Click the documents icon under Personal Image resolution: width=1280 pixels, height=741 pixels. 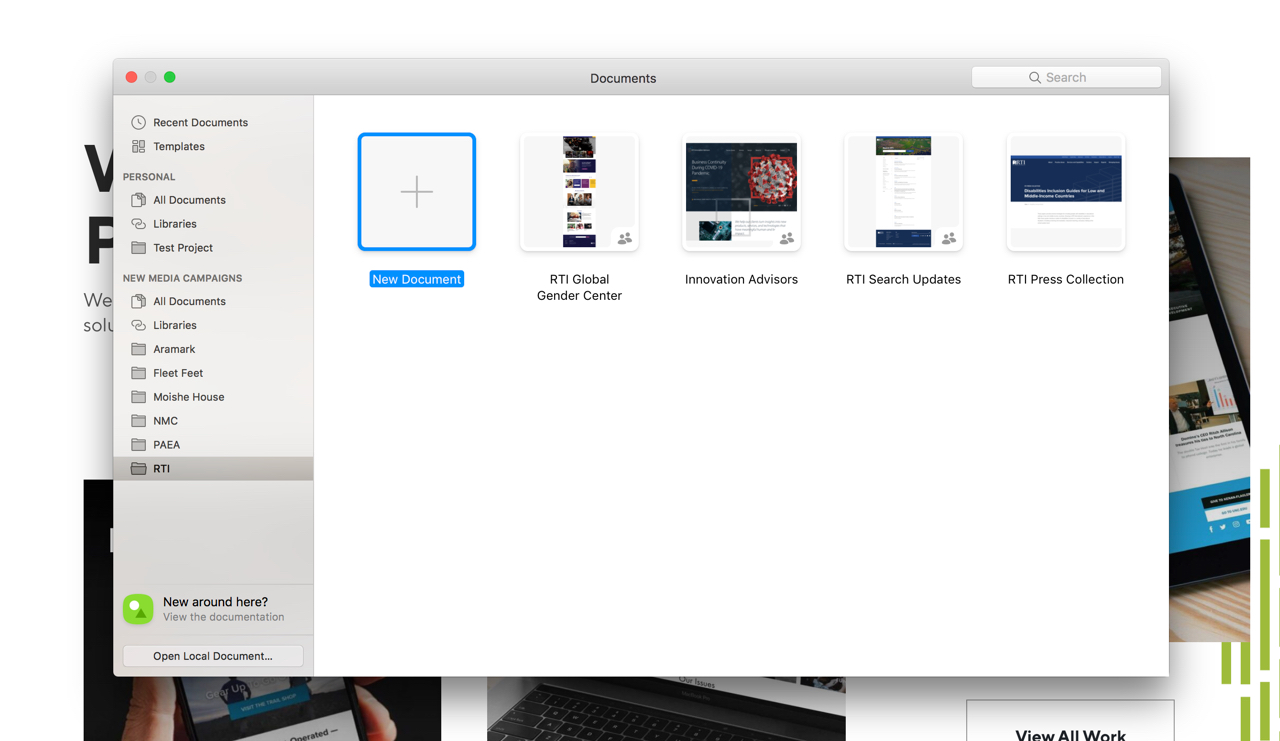[139, 200]
